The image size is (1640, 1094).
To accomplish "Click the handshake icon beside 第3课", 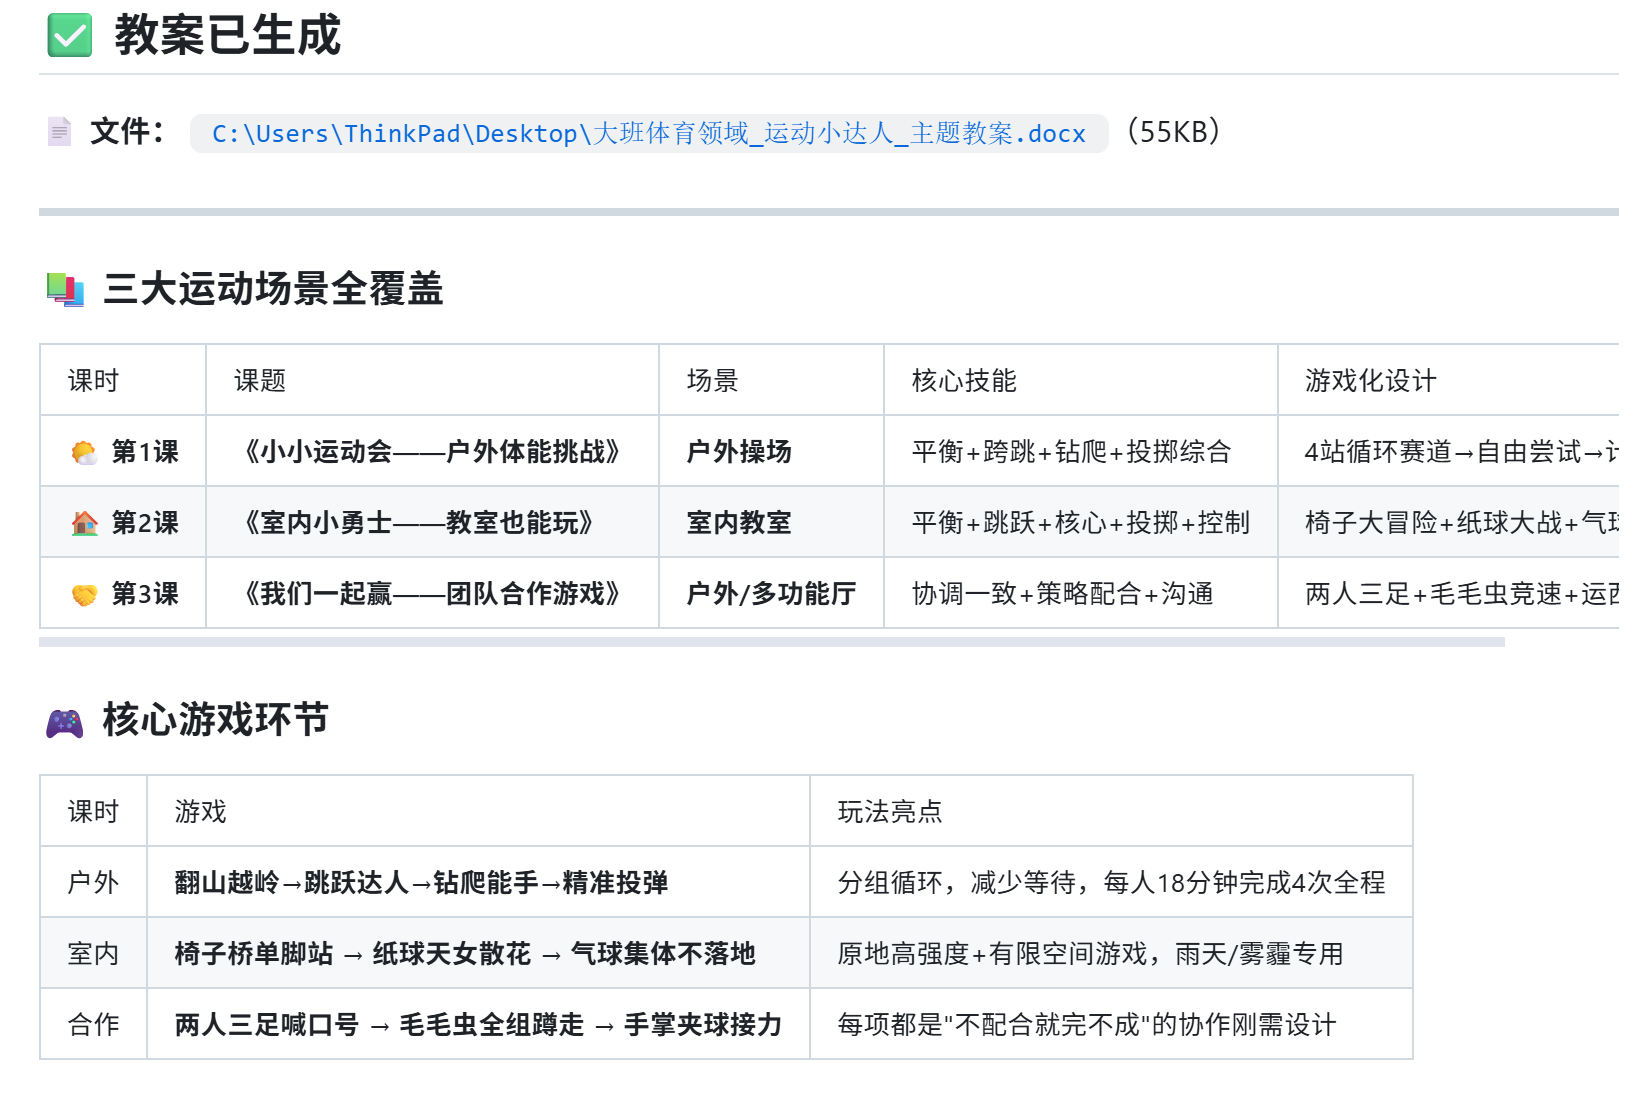I will click(x=84, y=594).
